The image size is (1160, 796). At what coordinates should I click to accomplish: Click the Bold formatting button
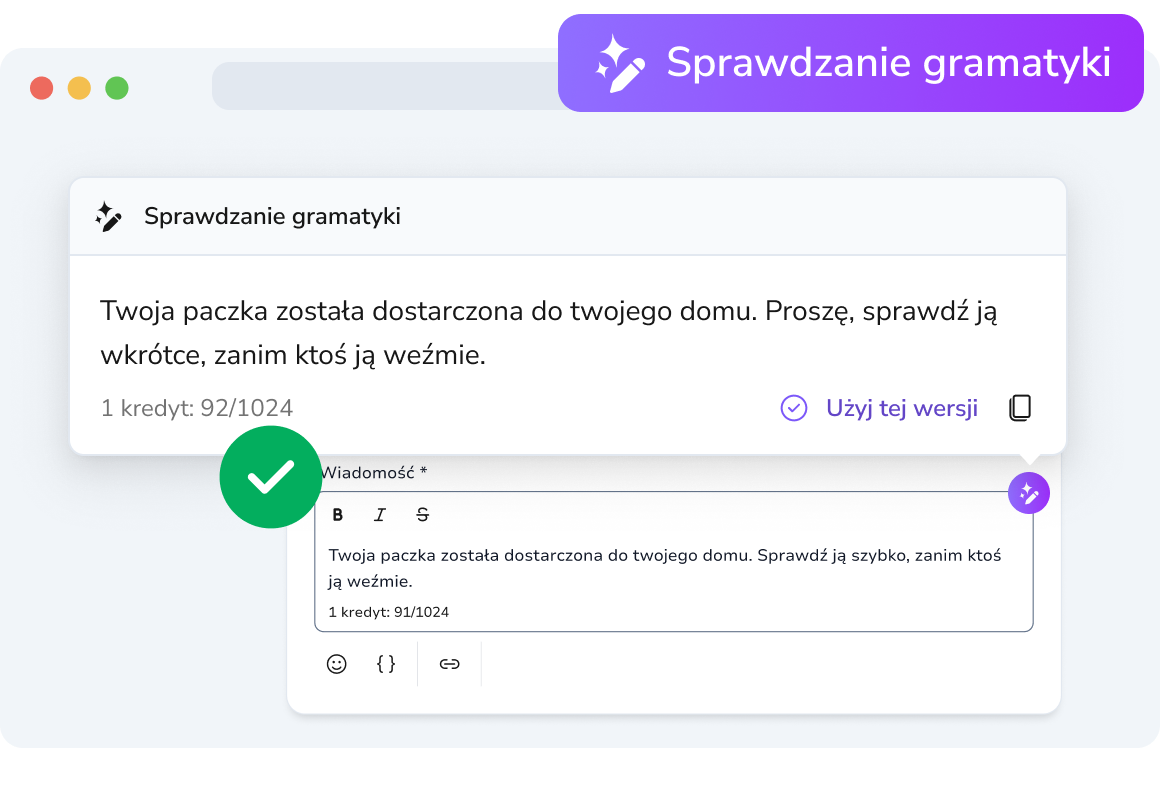(337, 515)
